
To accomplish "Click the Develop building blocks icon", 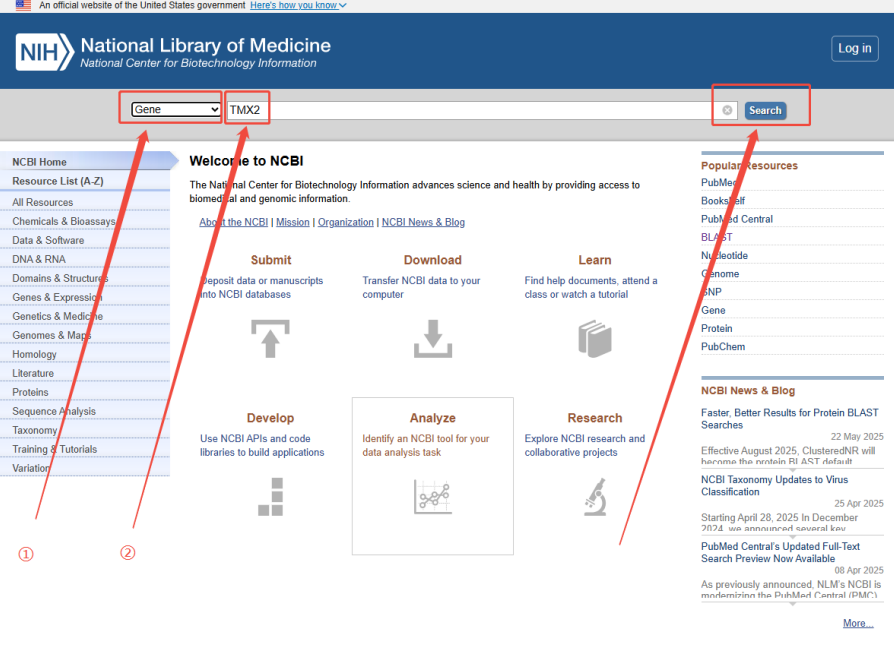I will [x=270, y=496].
